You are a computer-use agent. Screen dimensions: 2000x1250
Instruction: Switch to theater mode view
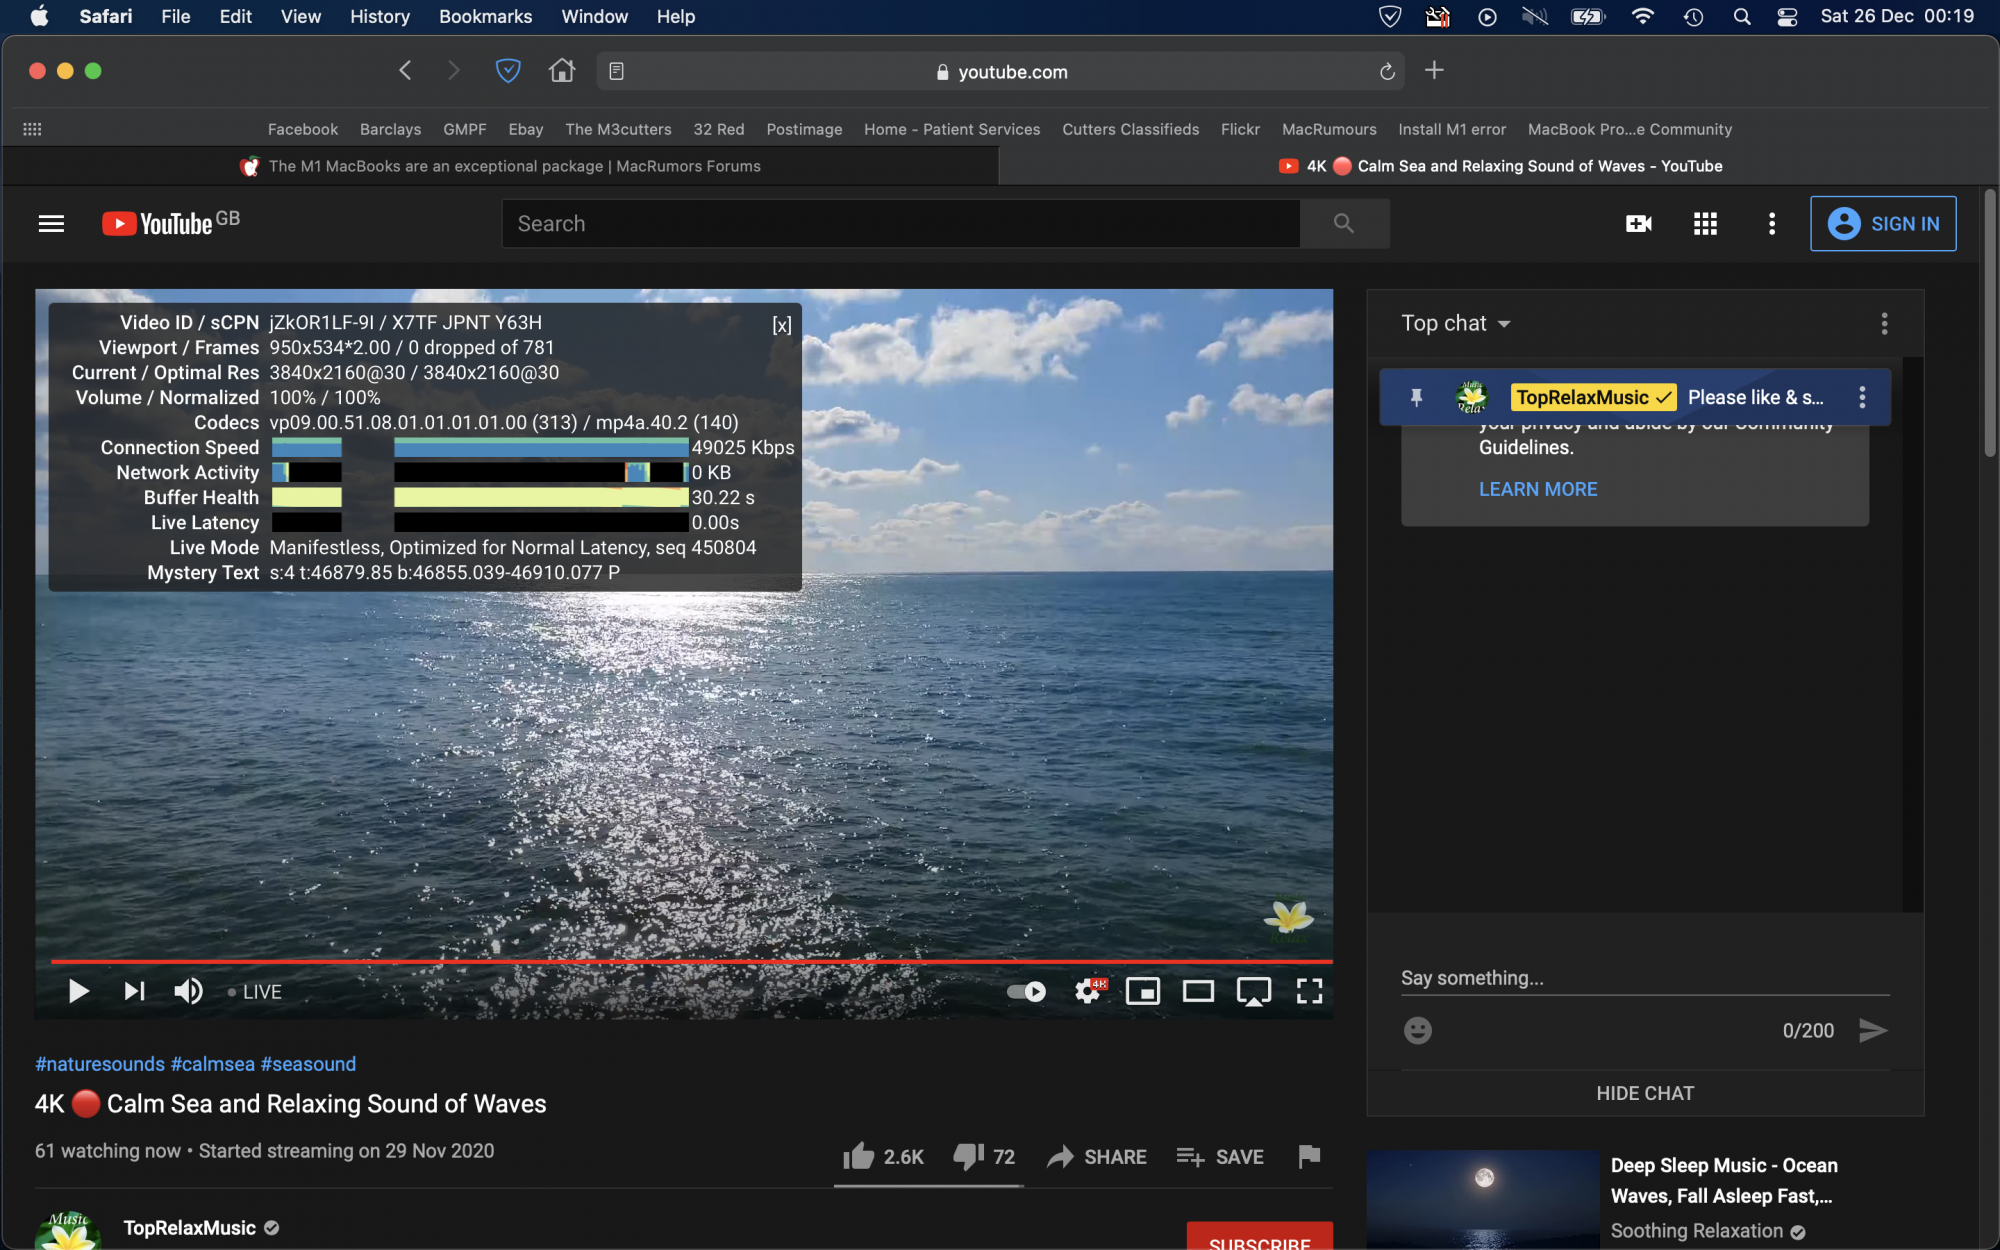pos(1198,991)
